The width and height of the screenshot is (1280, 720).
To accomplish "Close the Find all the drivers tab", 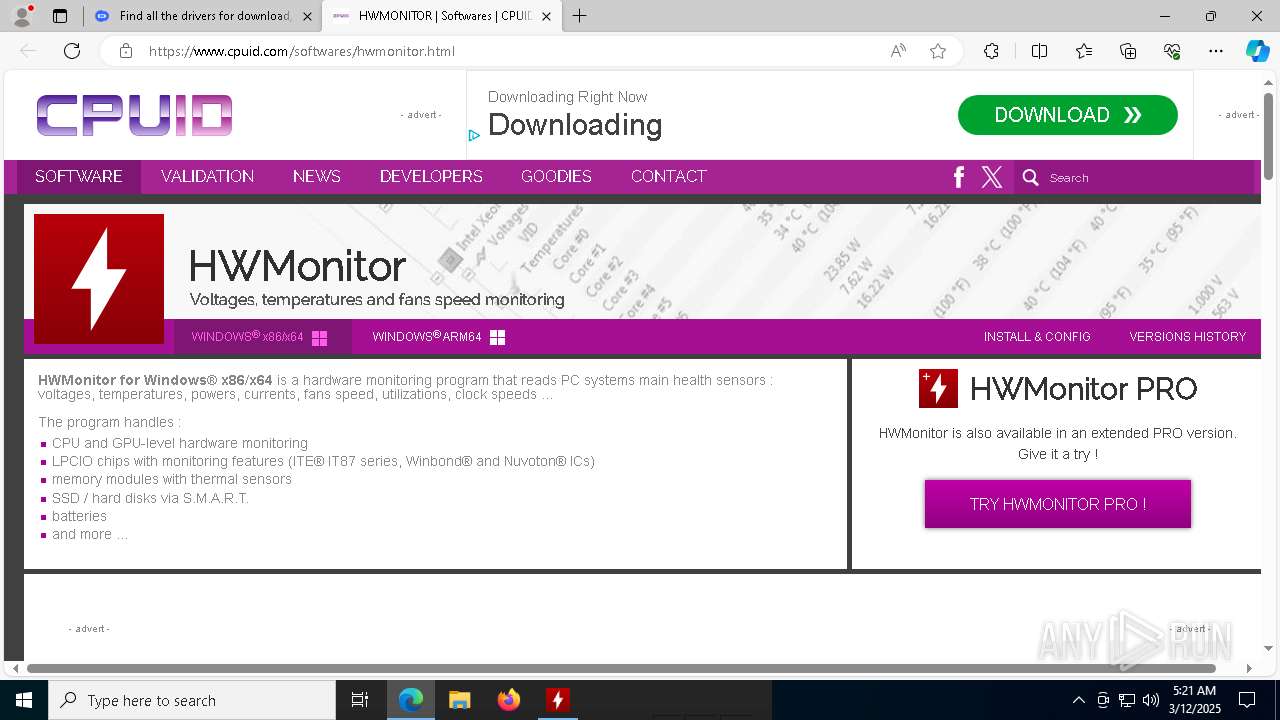I will point(307,16).
